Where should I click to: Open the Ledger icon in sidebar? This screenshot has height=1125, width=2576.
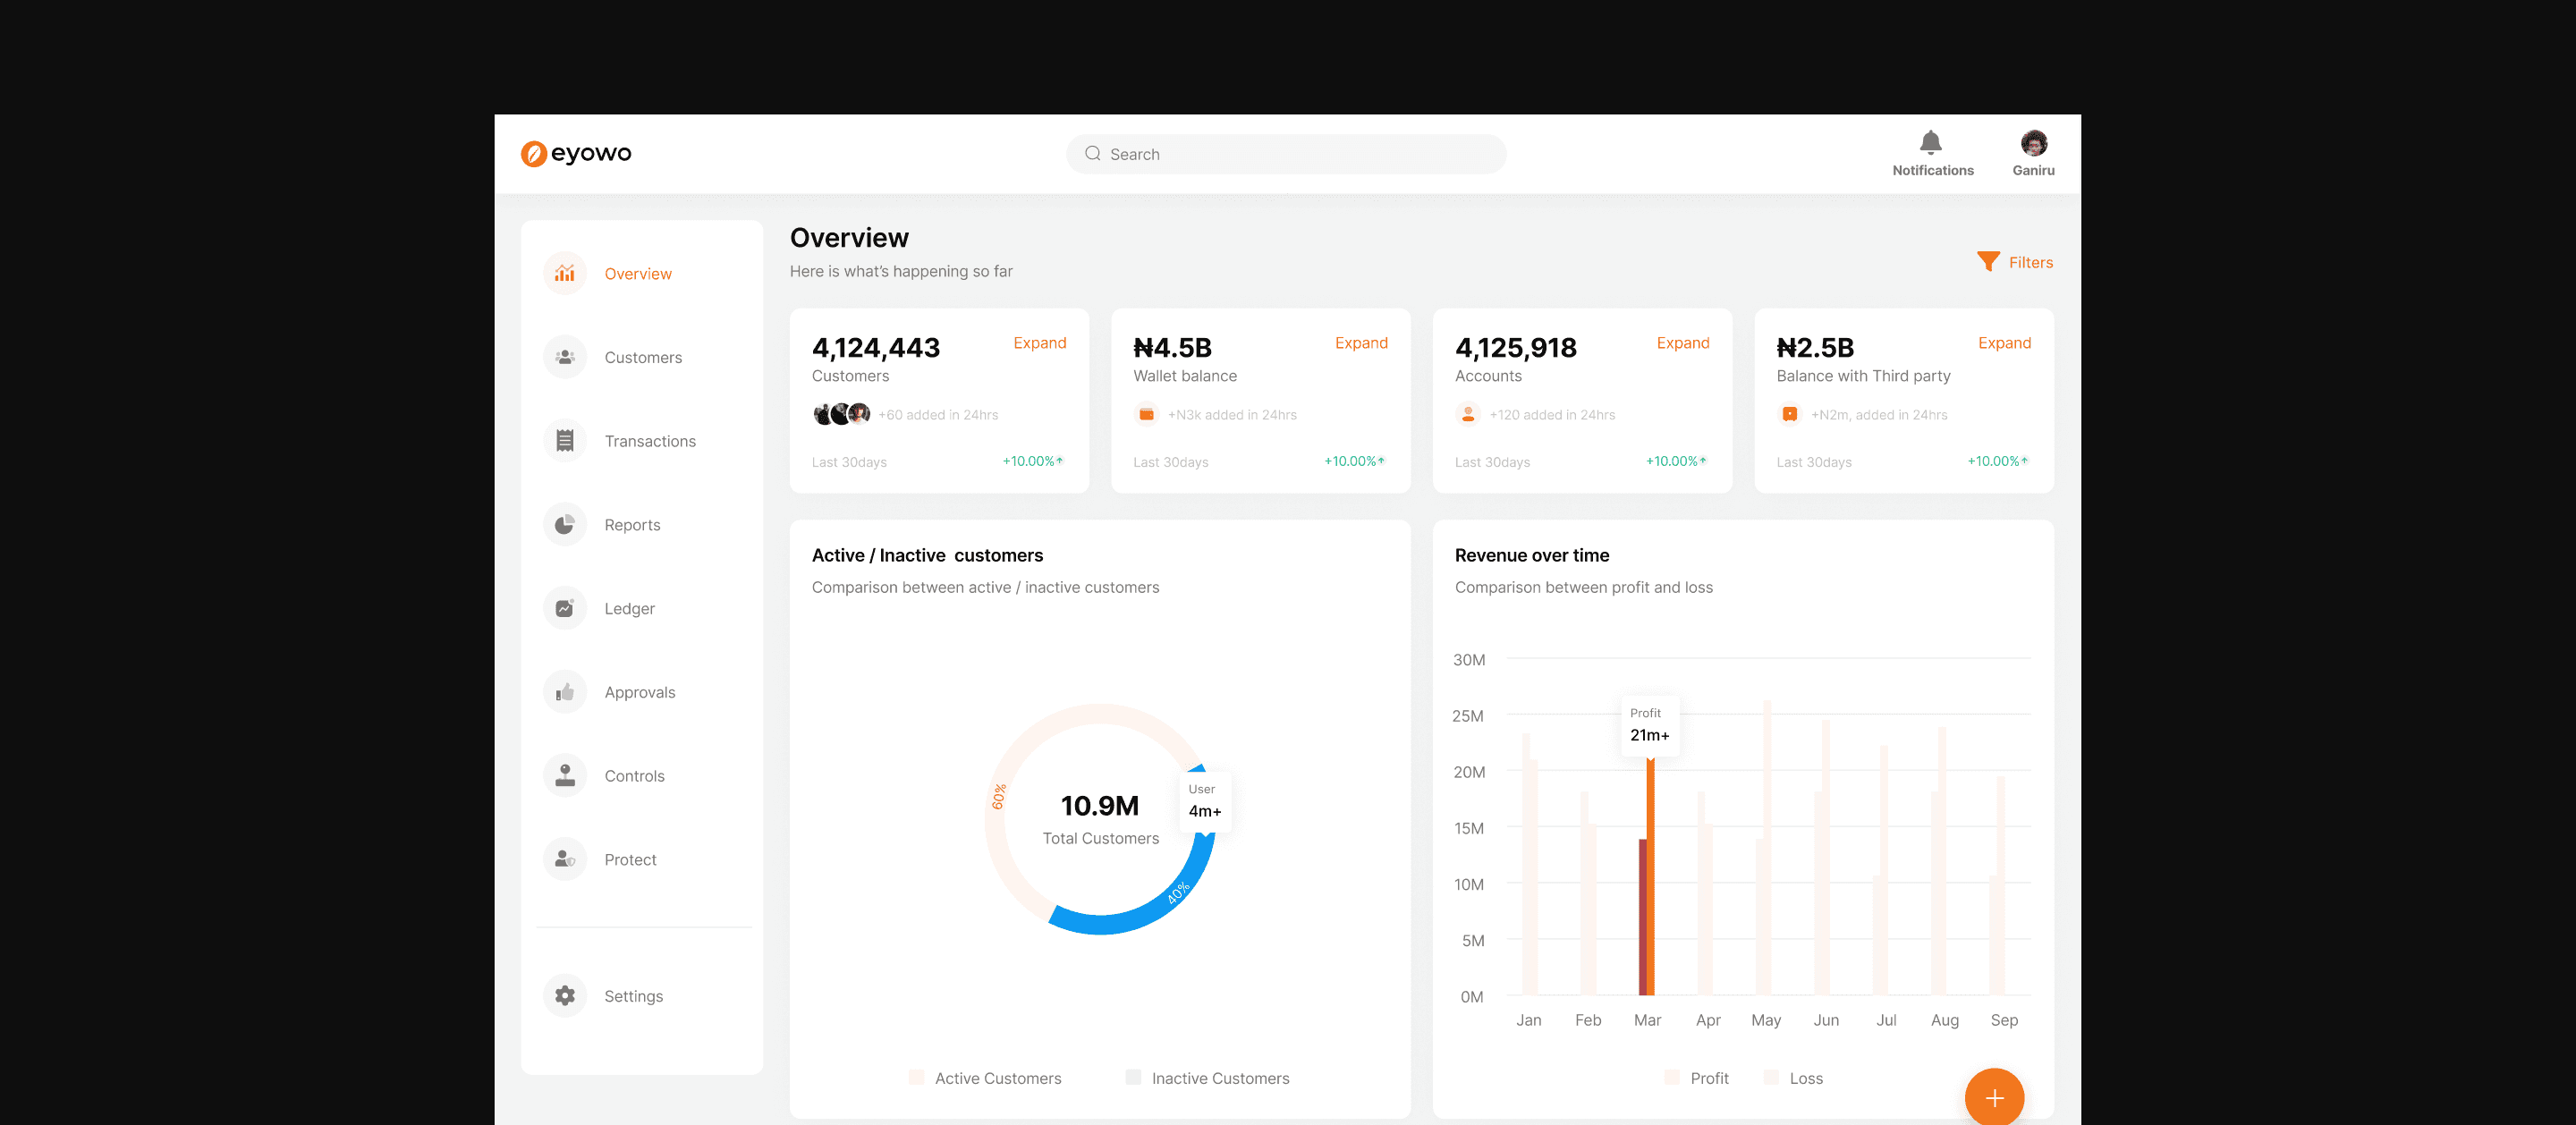tap(564, 608)
